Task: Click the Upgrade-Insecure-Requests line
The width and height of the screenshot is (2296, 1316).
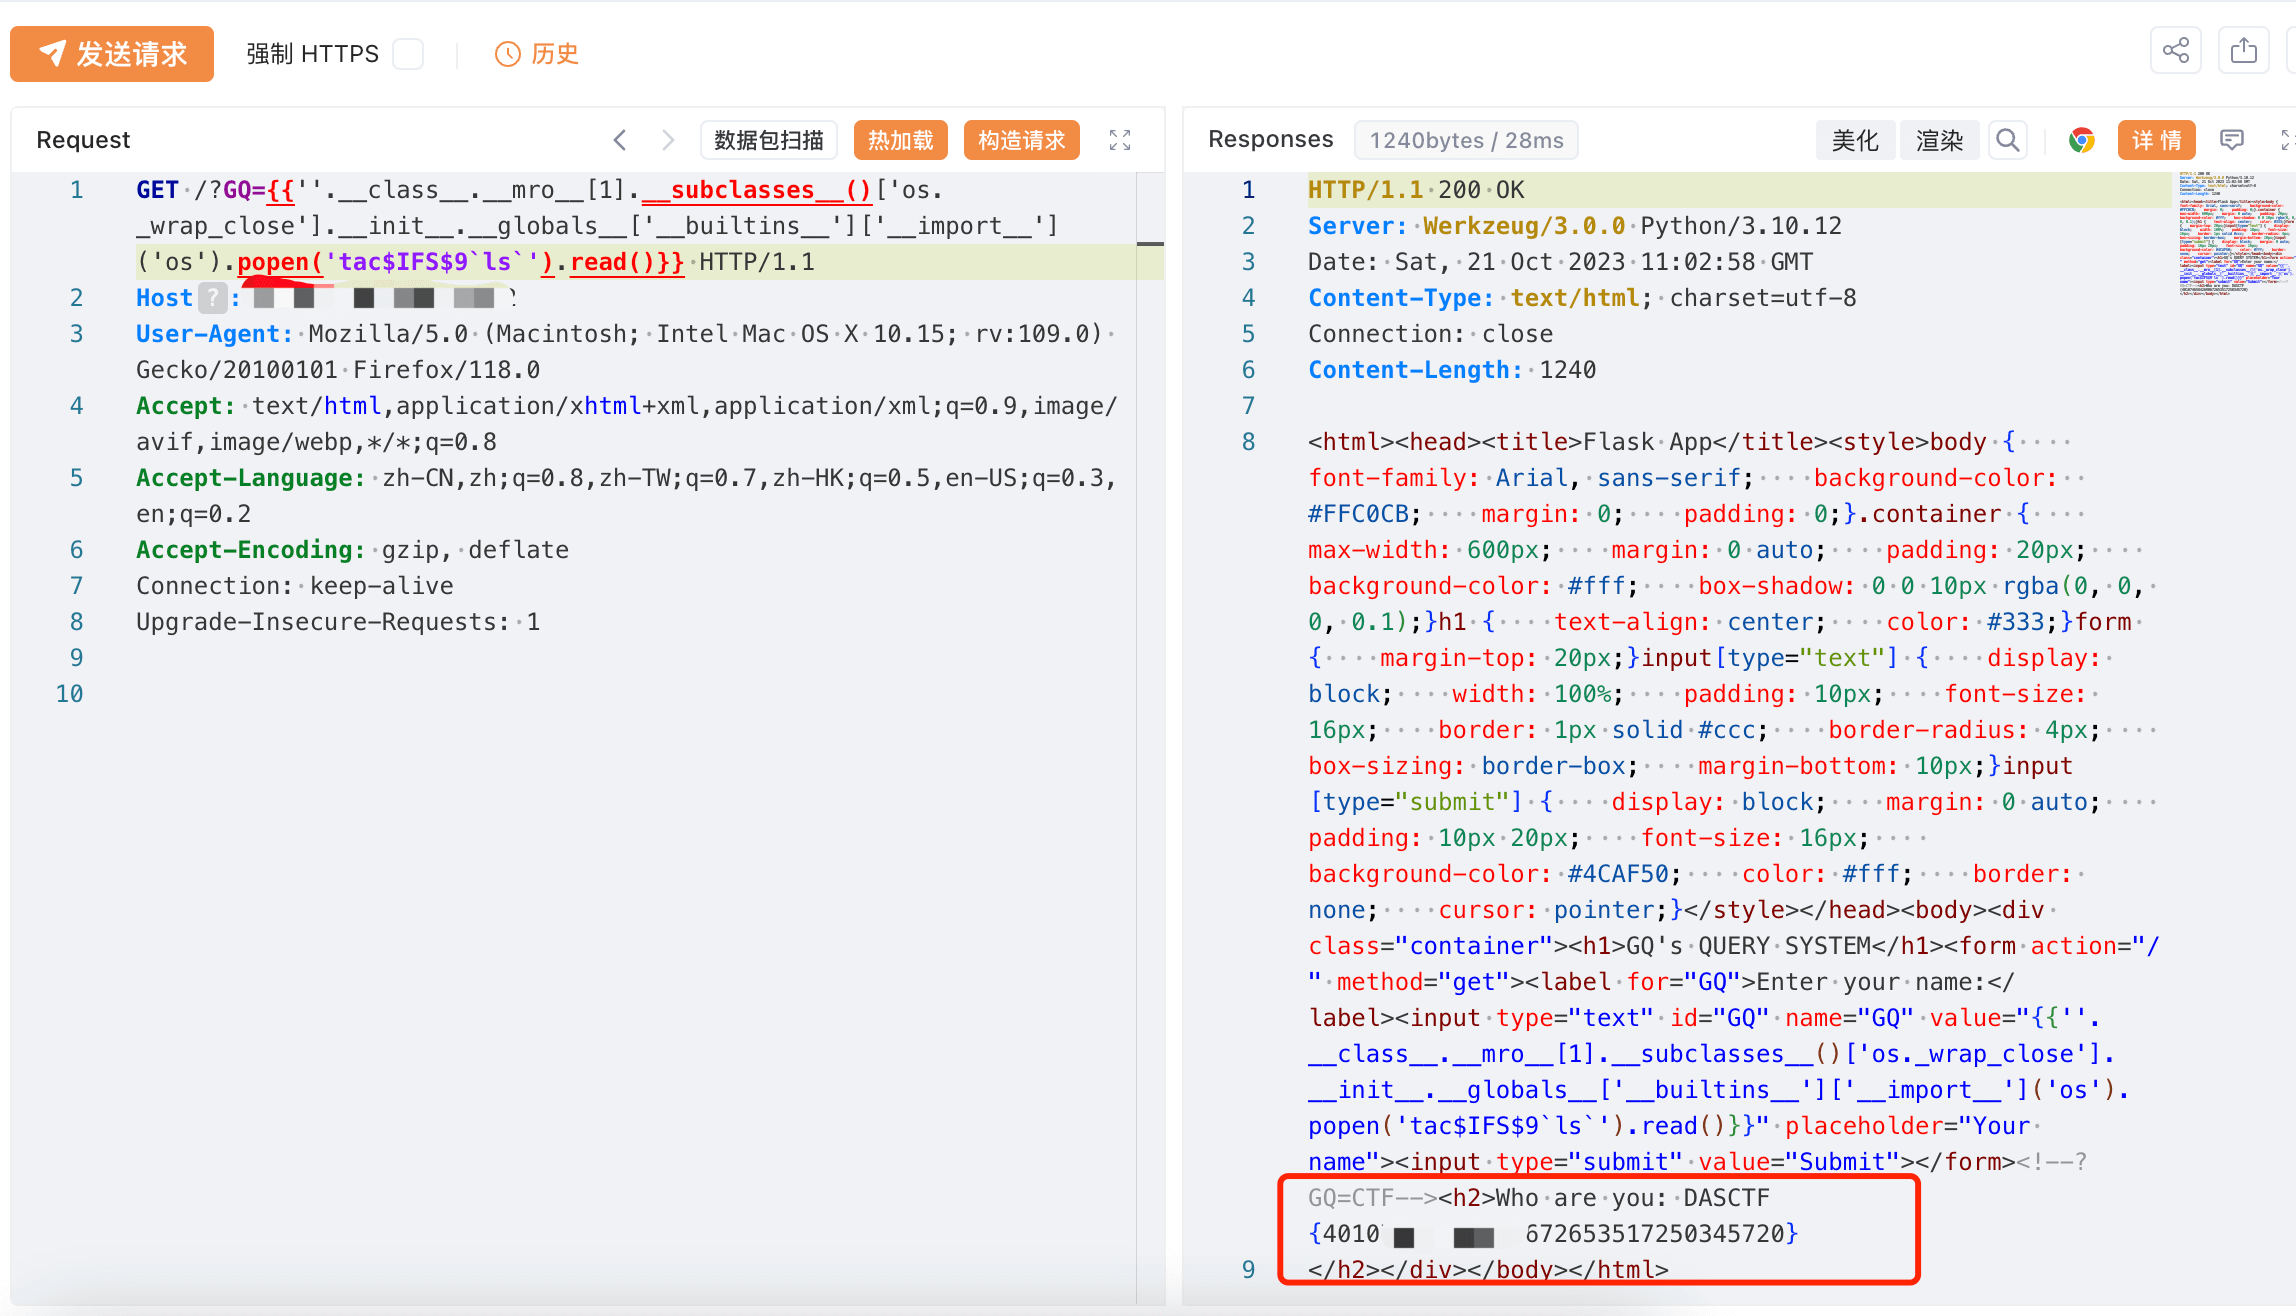Action: coord(338,622)
